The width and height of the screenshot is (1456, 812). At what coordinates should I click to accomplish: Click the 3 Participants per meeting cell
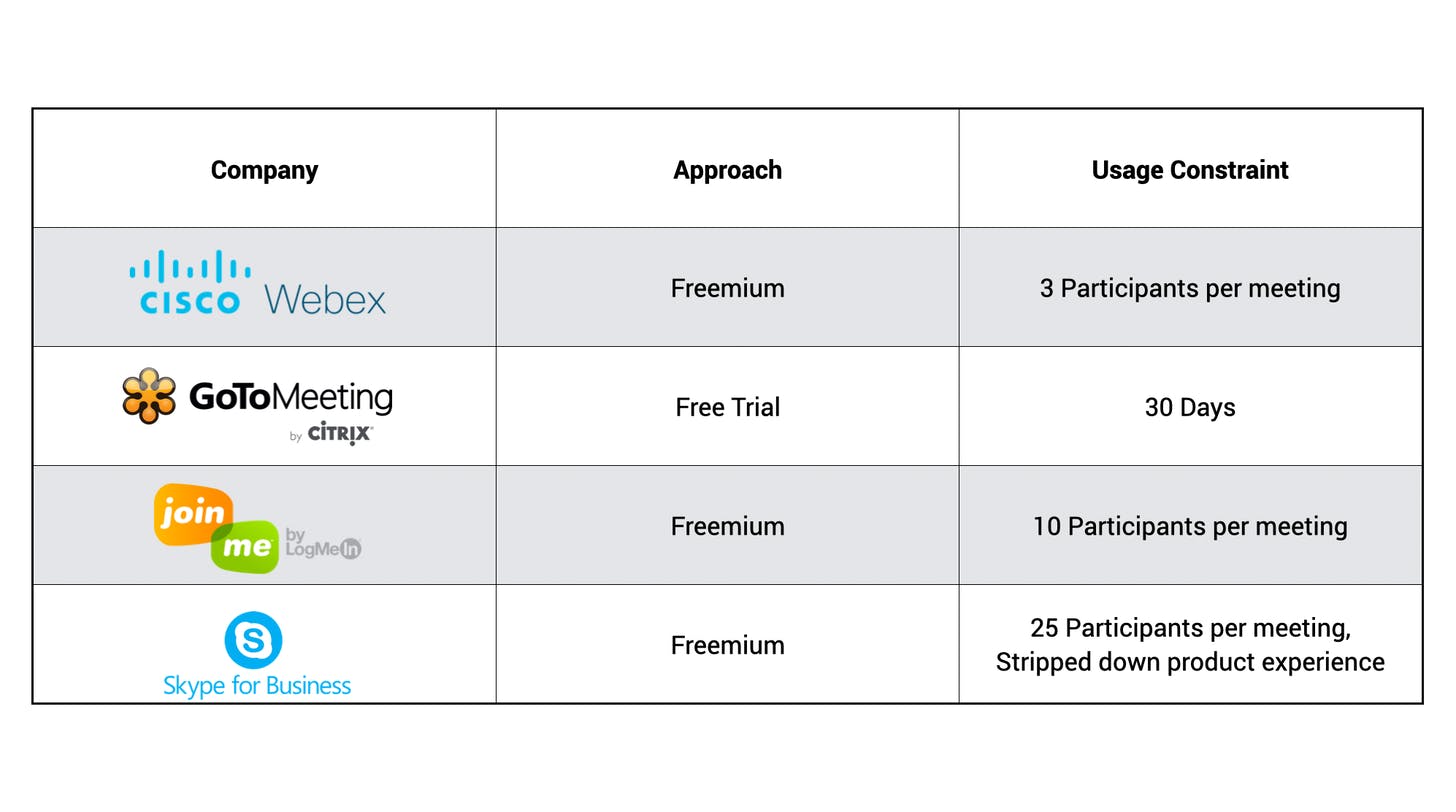coord(1190,288)
